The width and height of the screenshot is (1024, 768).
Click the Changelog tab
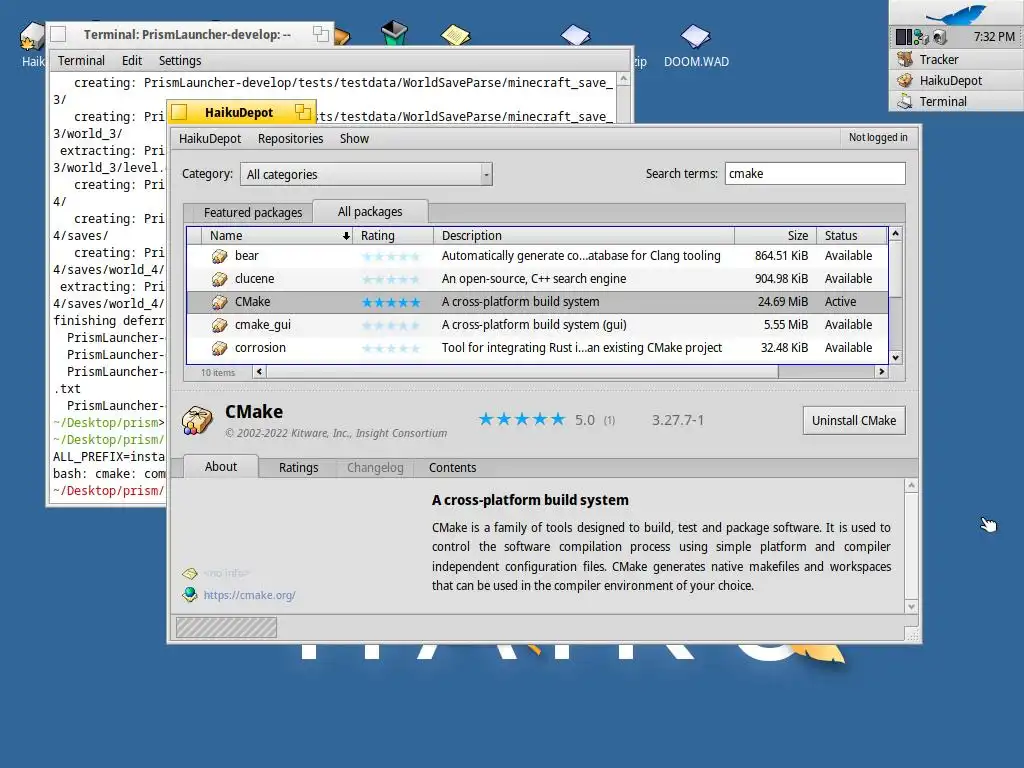pyautogui.click(x=376, y=468)
